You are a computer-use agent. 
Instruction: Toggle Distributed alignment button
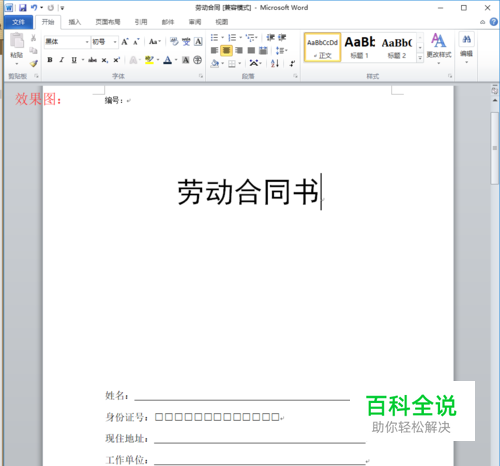pos(263,50)
